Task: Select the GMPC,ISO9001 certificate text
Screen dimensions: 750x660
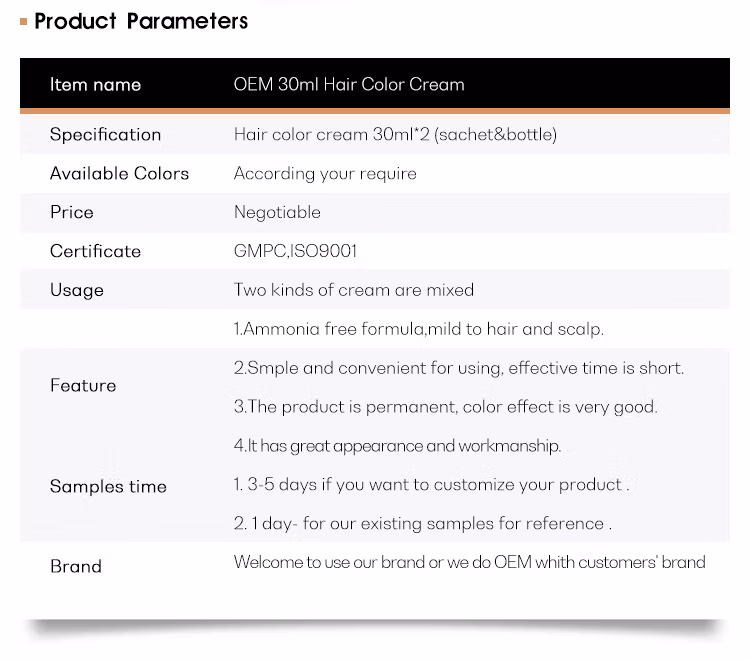Action: [x=295, y=251]
